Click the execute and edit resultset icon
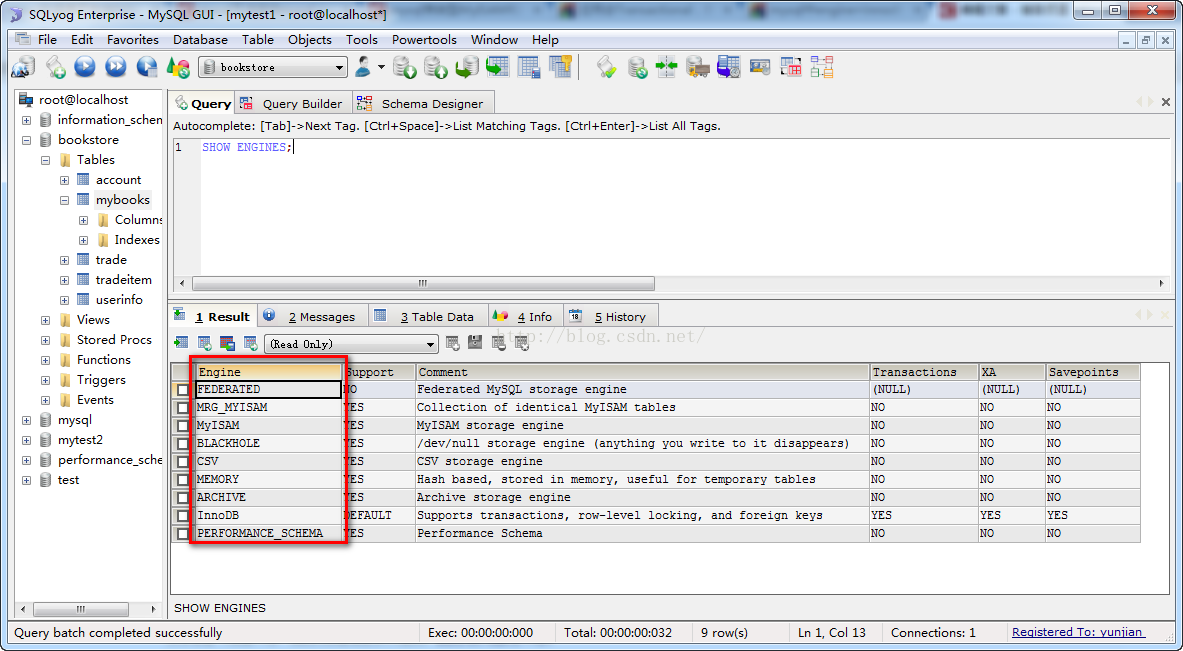The image size is (1183, 651). 146,67
